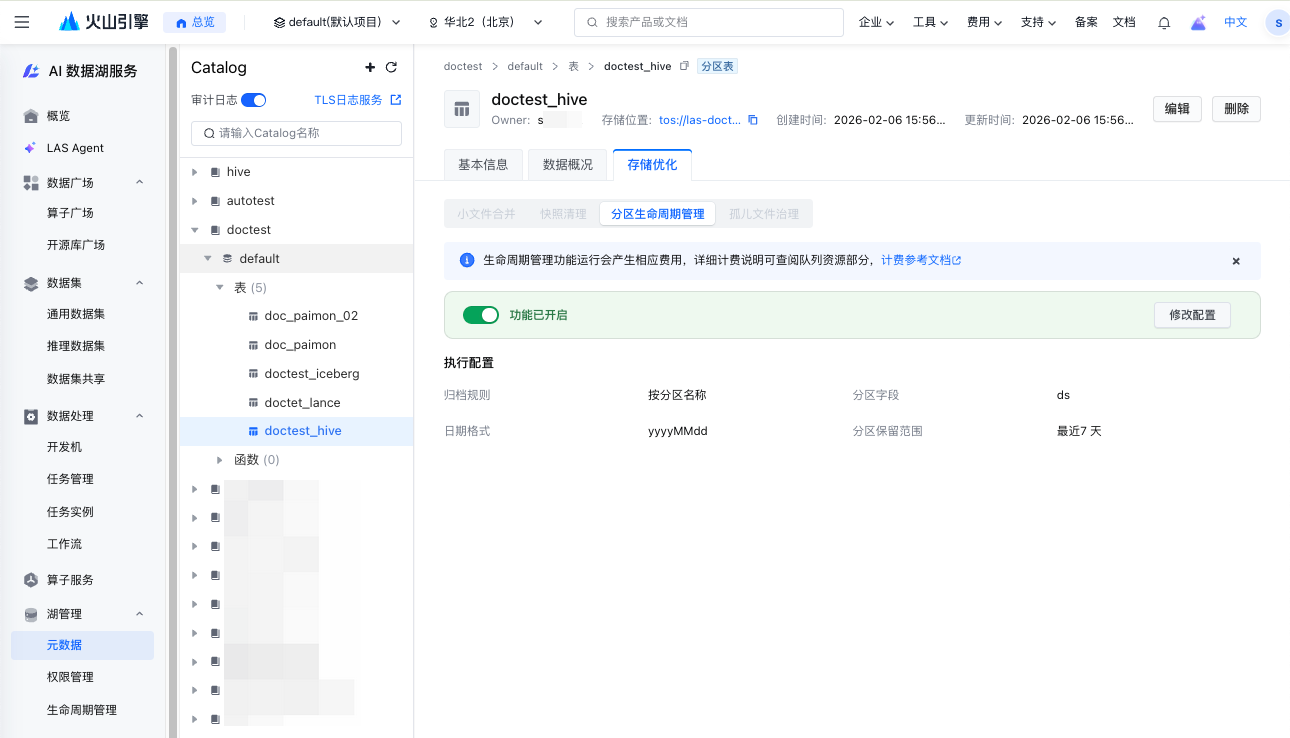Close the billing info banner
This screenshot has height=738, width=1290.
coord(1236,261)
